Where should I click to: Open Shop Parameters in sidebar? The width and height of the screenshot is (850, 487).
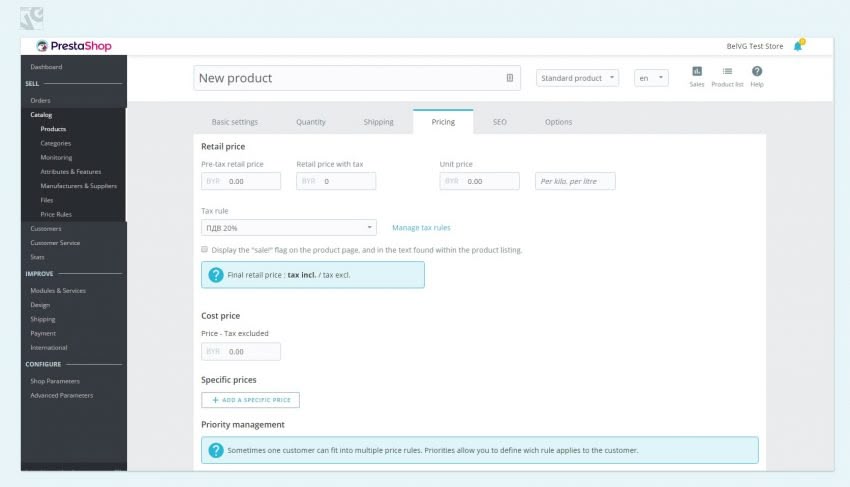point(55,381)
